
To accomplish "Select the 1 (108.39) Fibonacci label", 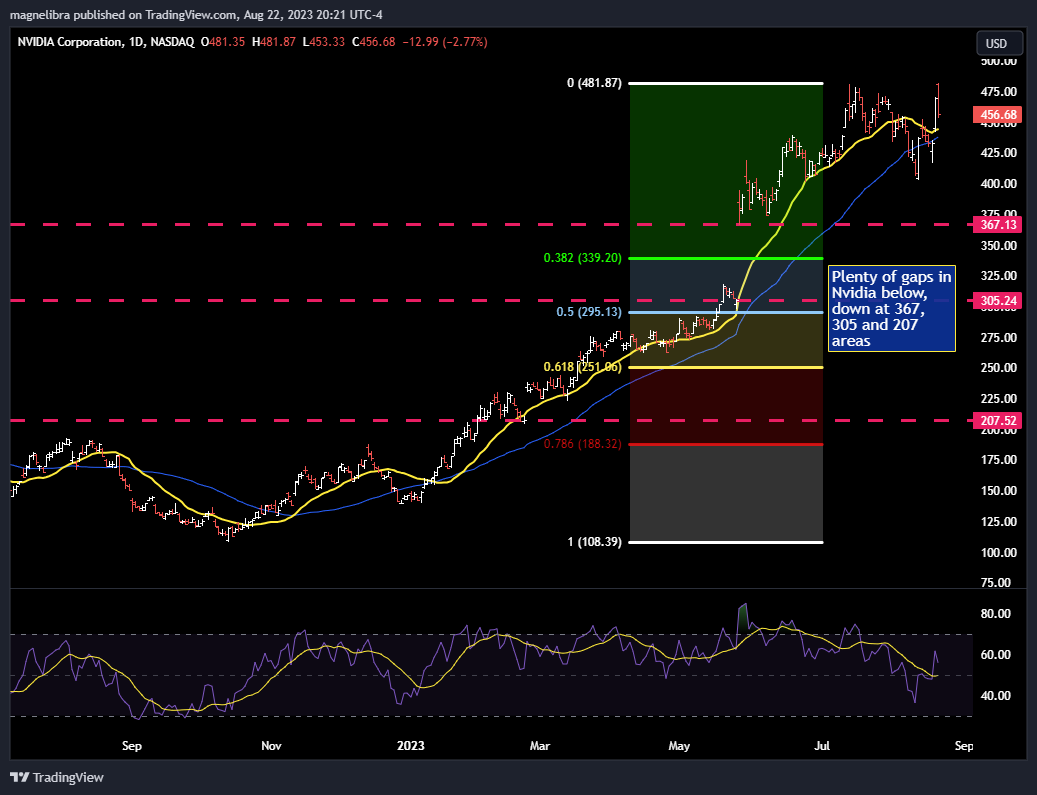I will (595, 542).
